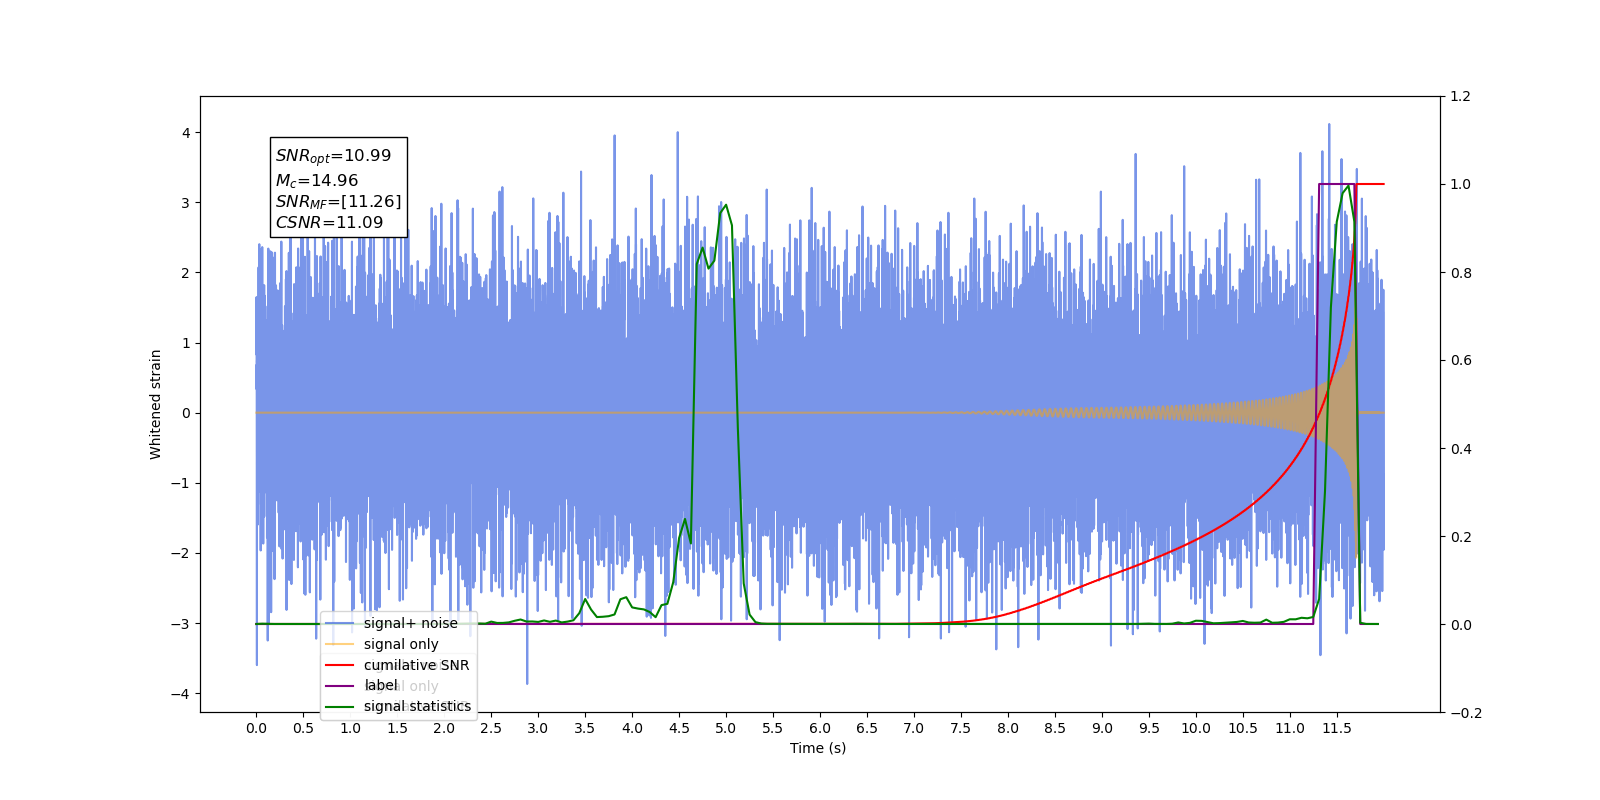Click the −0.2 tick on the right axis
Image resolution: width=1600 pixels, height=800 pixels.
[1466, 713]
